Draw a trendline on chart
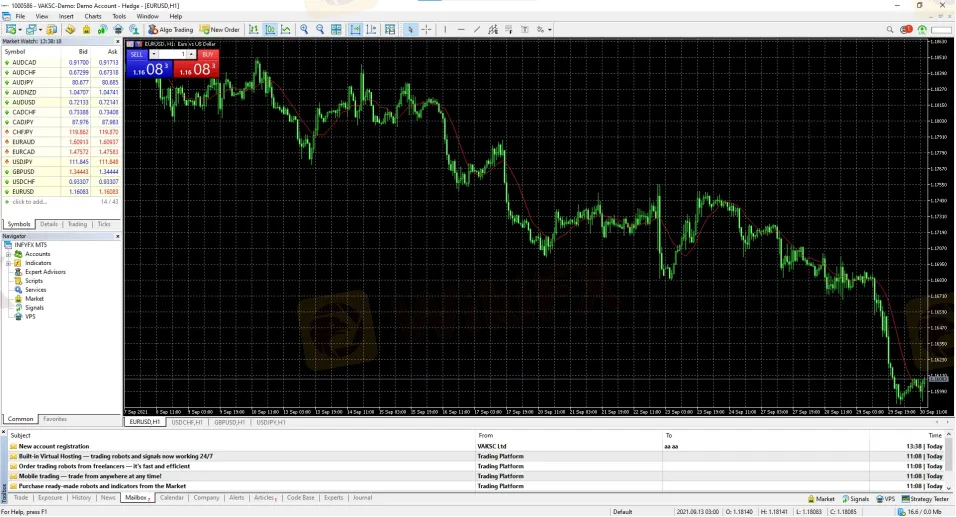The width and height of the screenshot is (956, 517). click(477, 29)
